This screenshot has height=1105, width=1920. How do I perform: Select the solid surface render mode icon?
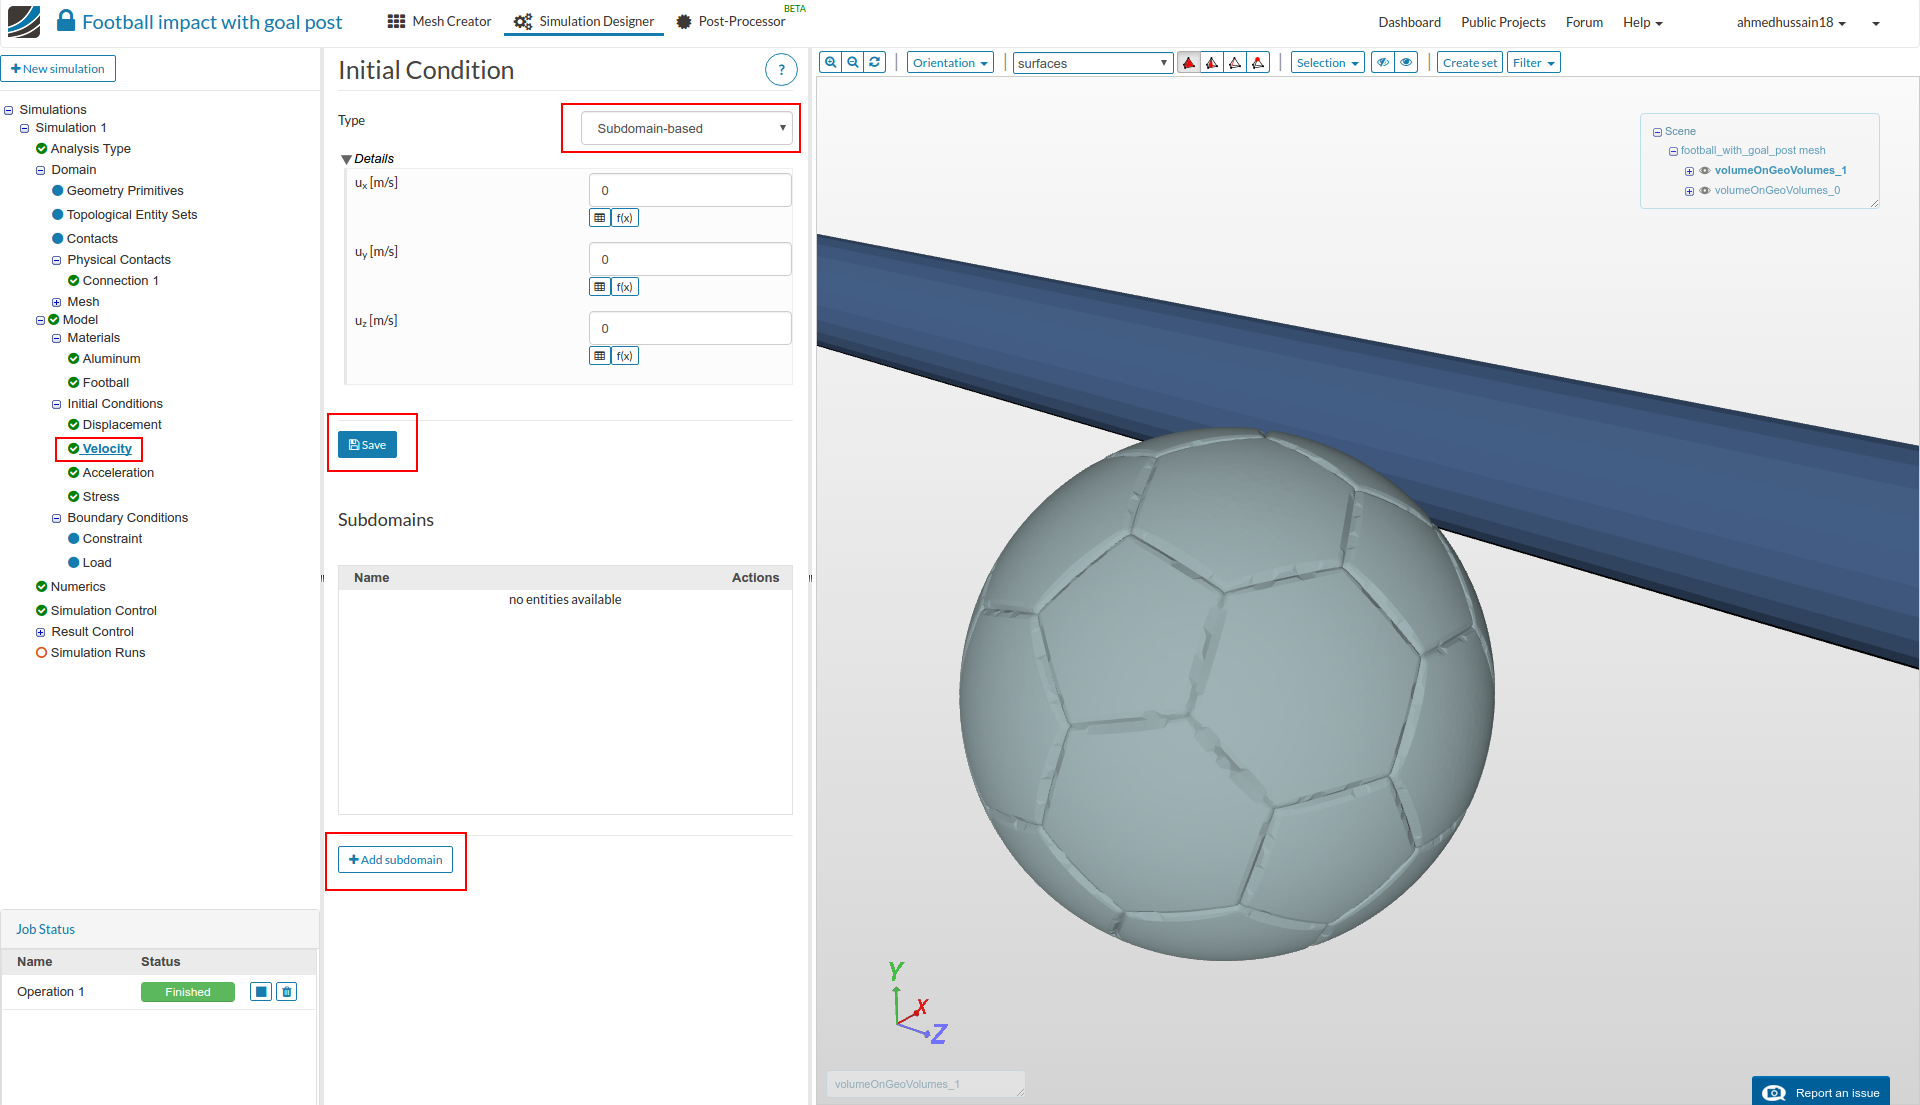pos(1189,63)
